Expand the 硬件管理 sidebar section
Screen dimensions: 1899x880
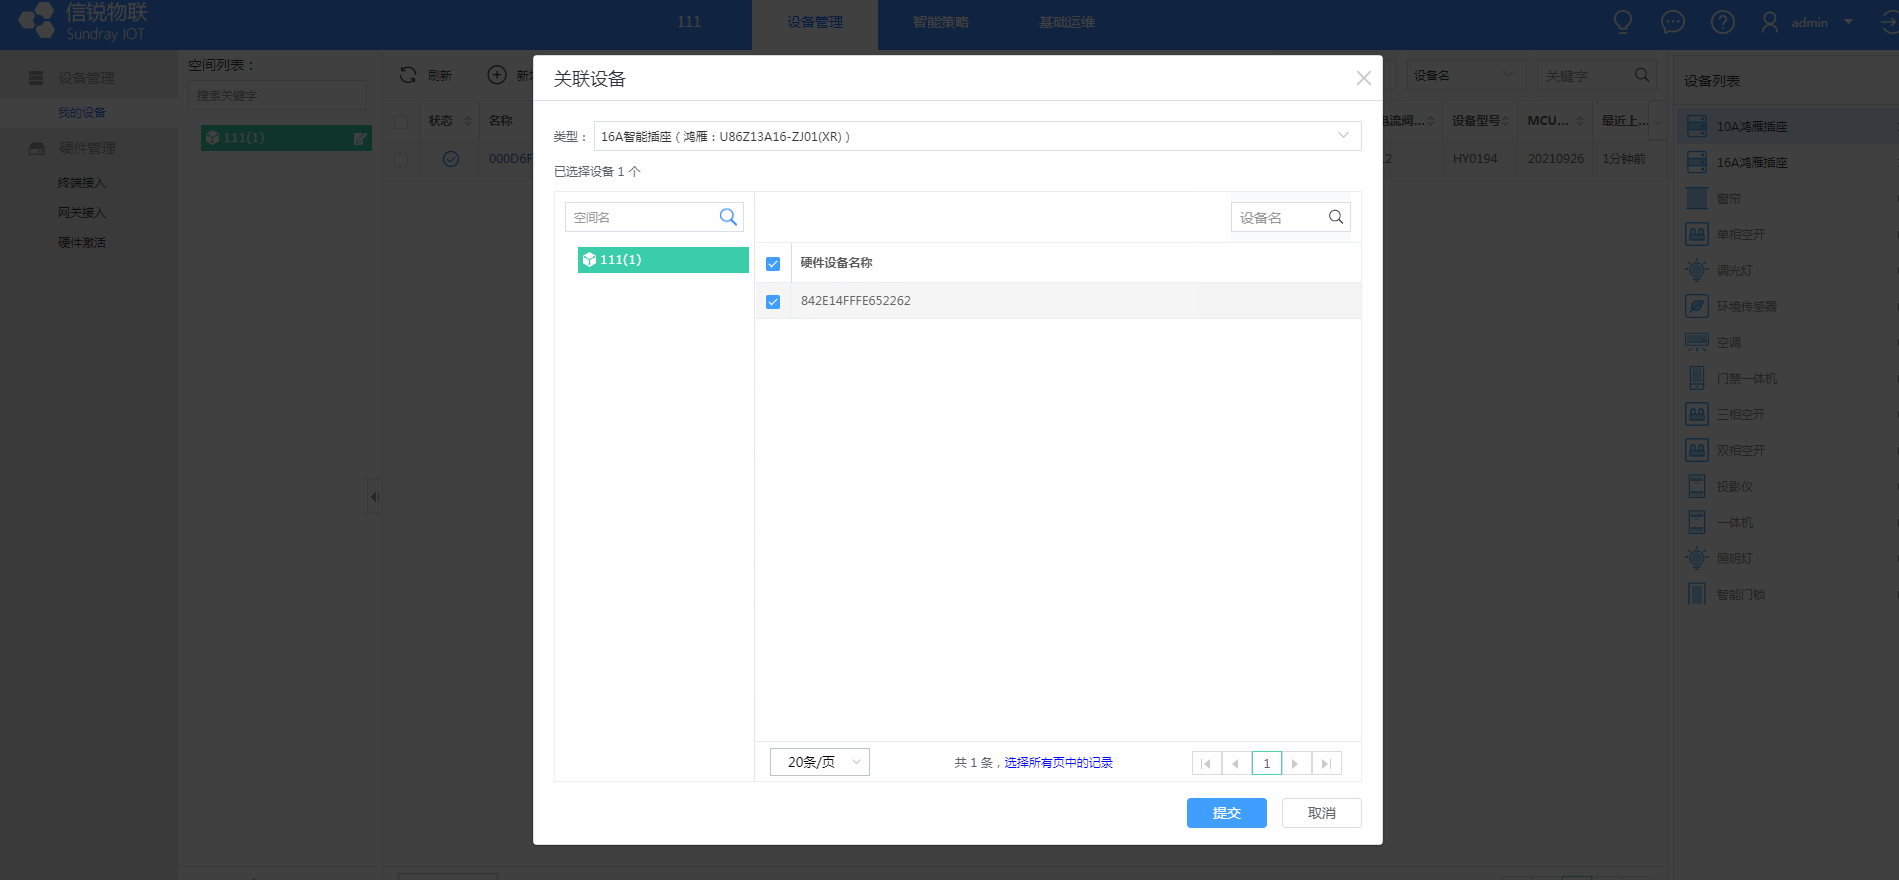point(88,148)
